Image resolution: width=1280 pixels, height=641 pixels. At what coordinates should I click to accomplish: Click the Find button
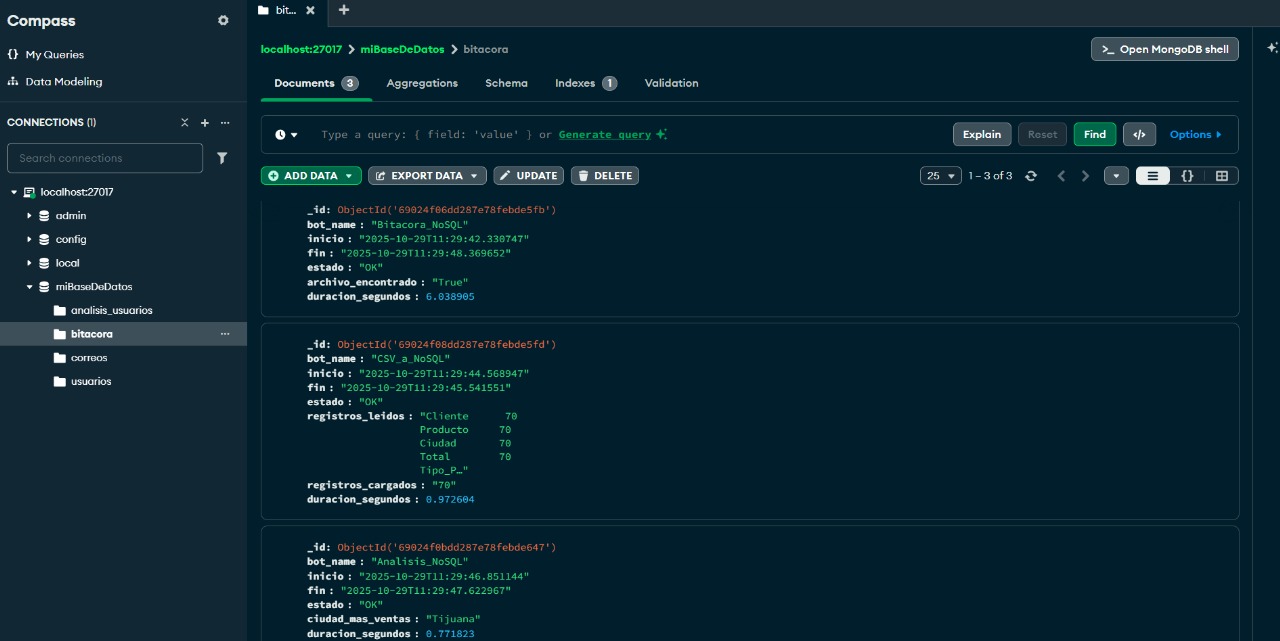click(1094, 135)
